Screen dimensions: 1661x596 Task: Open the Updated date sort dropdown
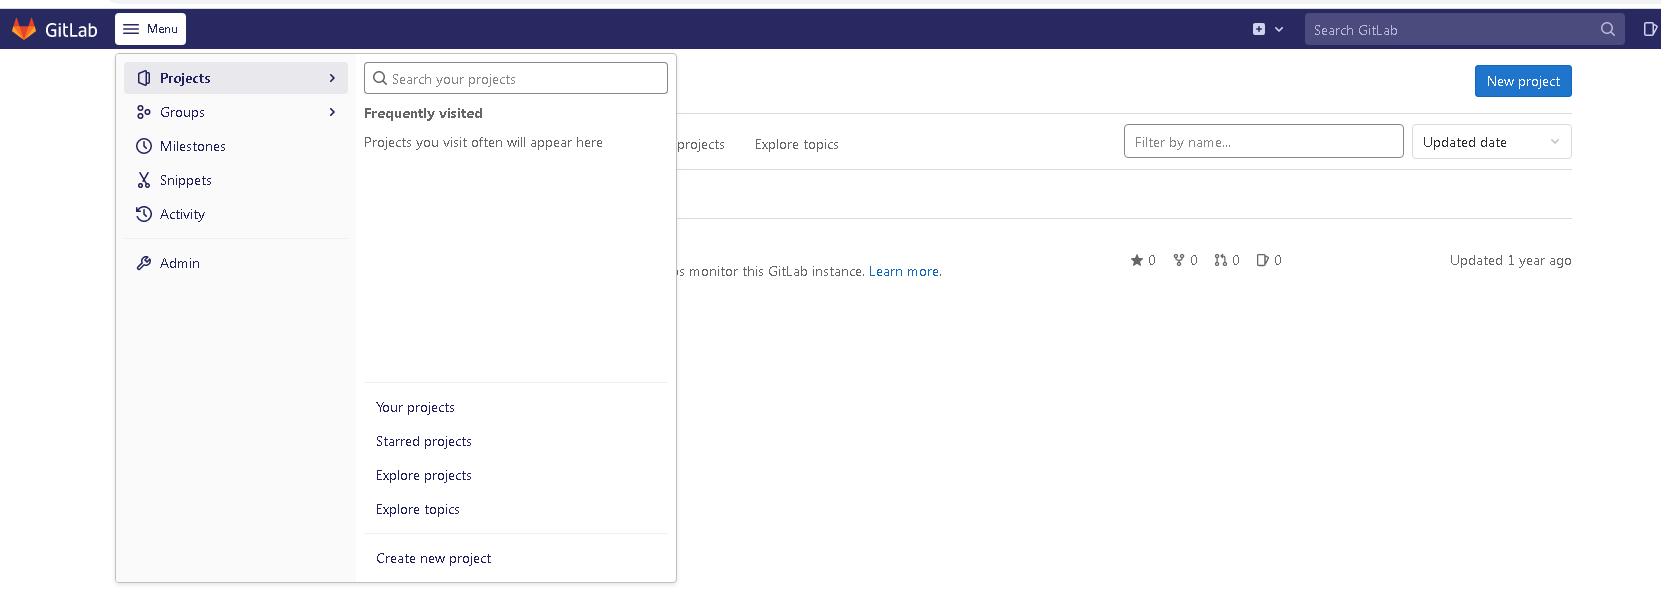pos(1491,142)
